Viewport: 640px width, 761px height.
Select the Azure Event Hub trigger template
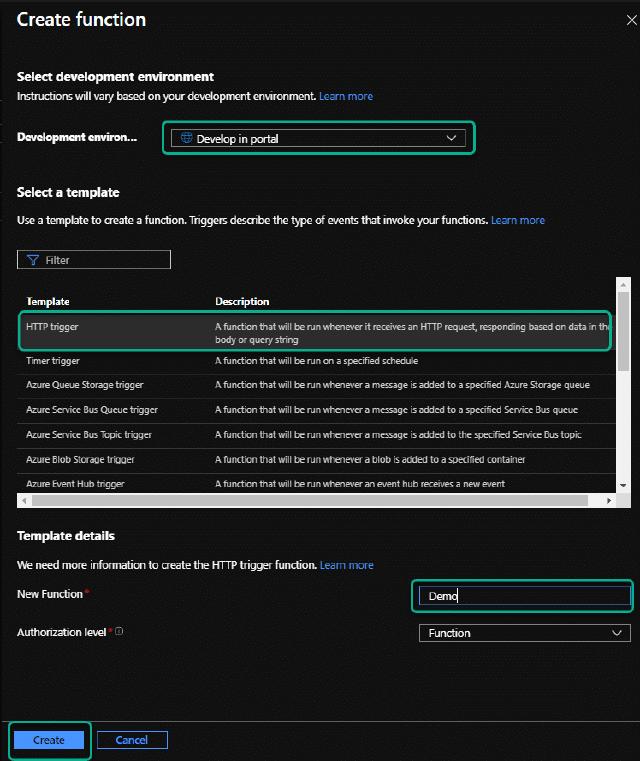(76, 484)
